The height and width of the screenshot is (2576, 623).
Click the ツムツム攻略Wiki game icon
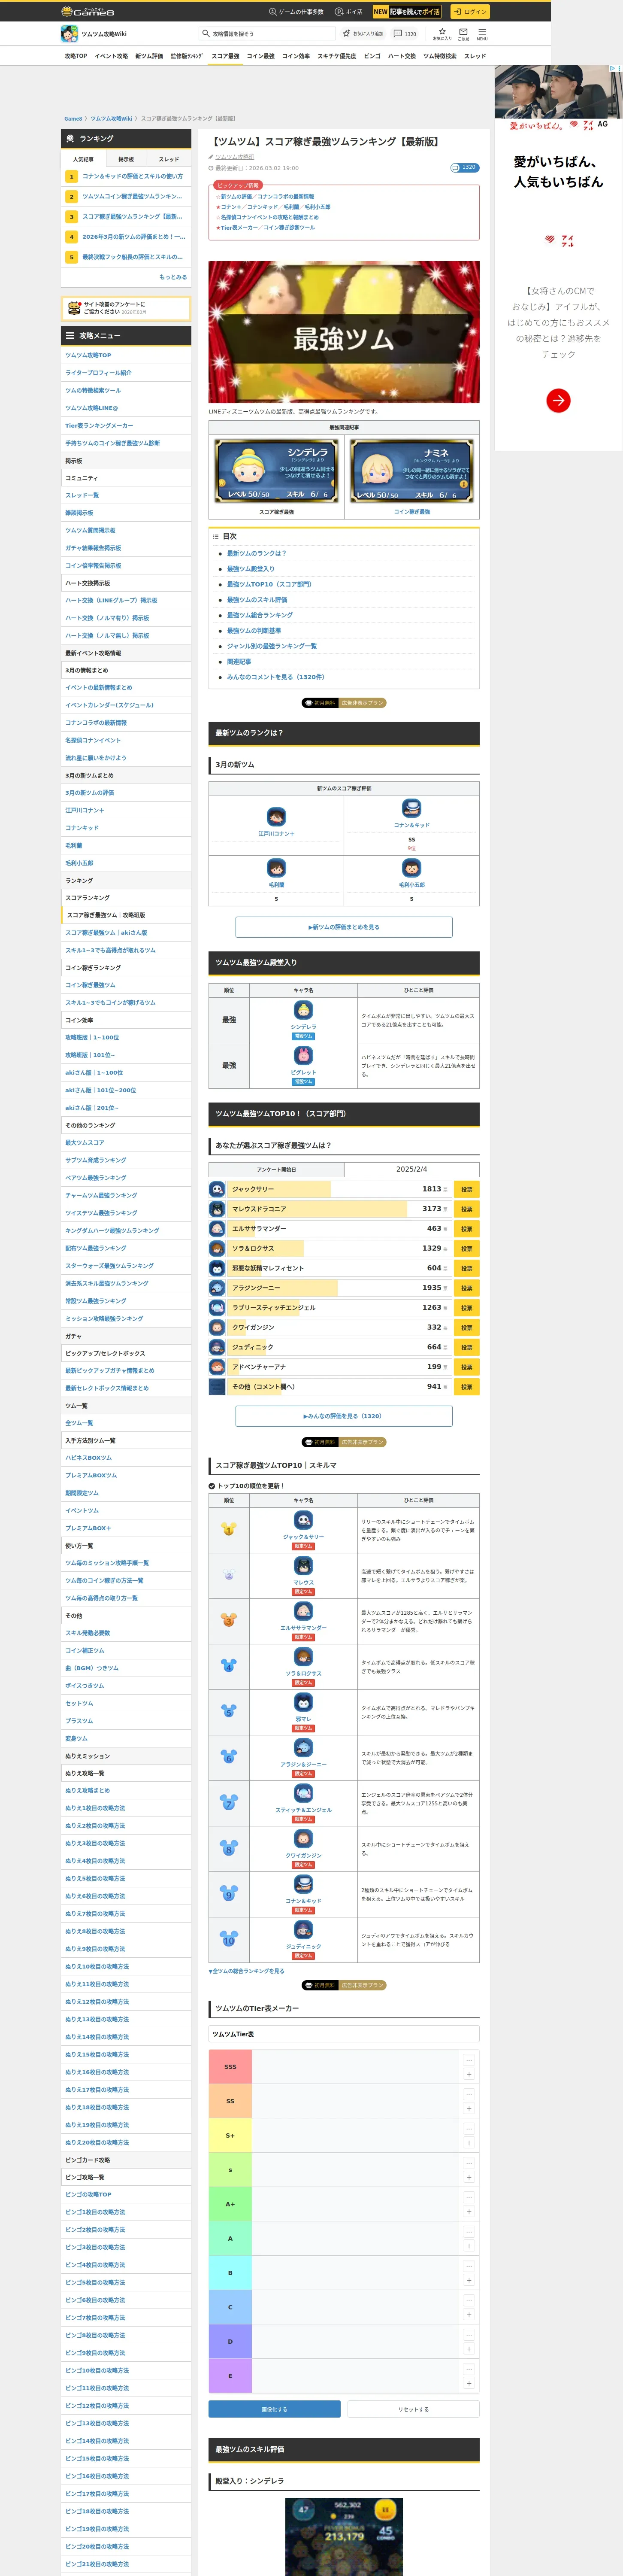point(70,34)
